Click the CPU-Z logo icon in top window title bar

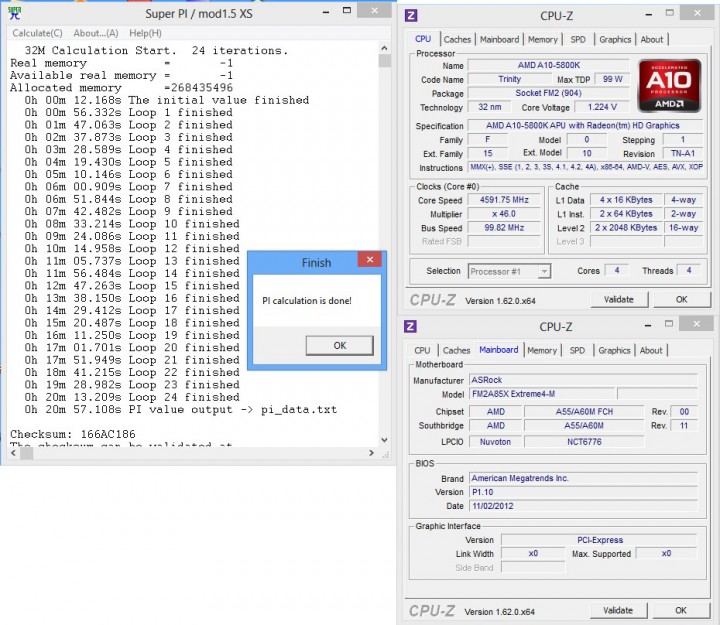click(x=411, y=16)
